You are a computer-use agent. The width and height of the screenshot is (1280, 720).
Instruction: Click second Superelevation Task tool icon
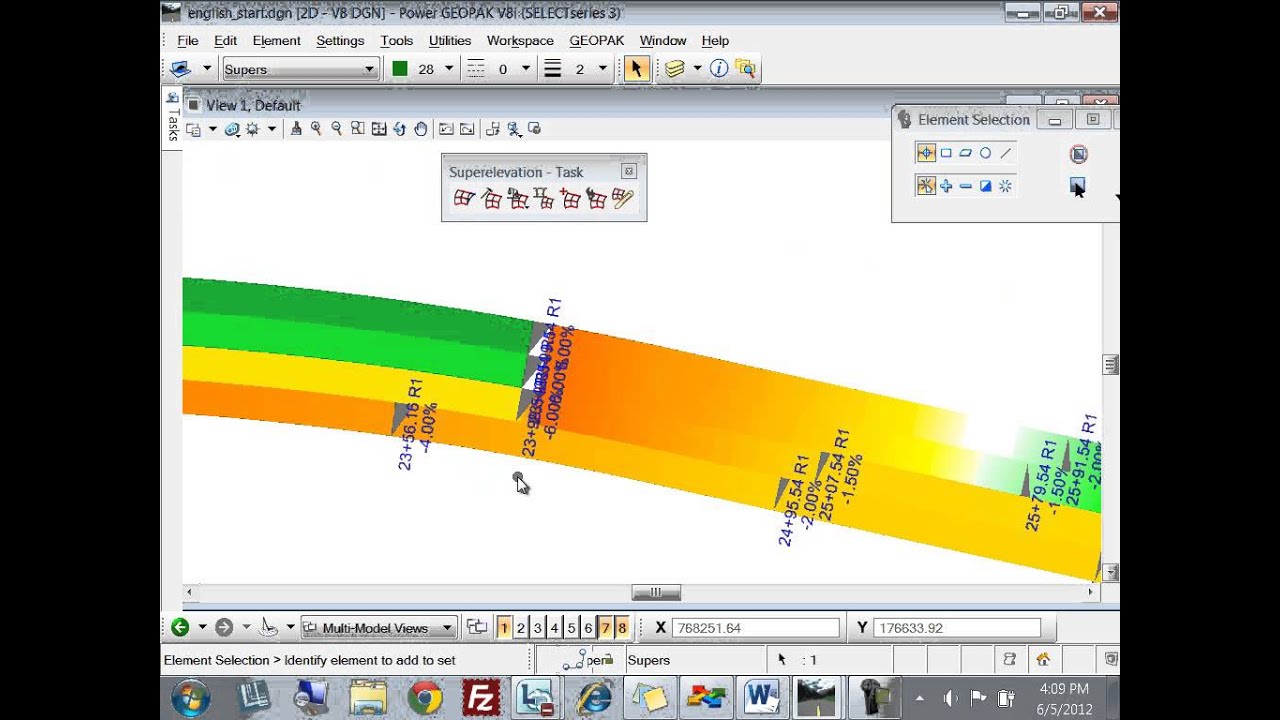click(491, 198)
